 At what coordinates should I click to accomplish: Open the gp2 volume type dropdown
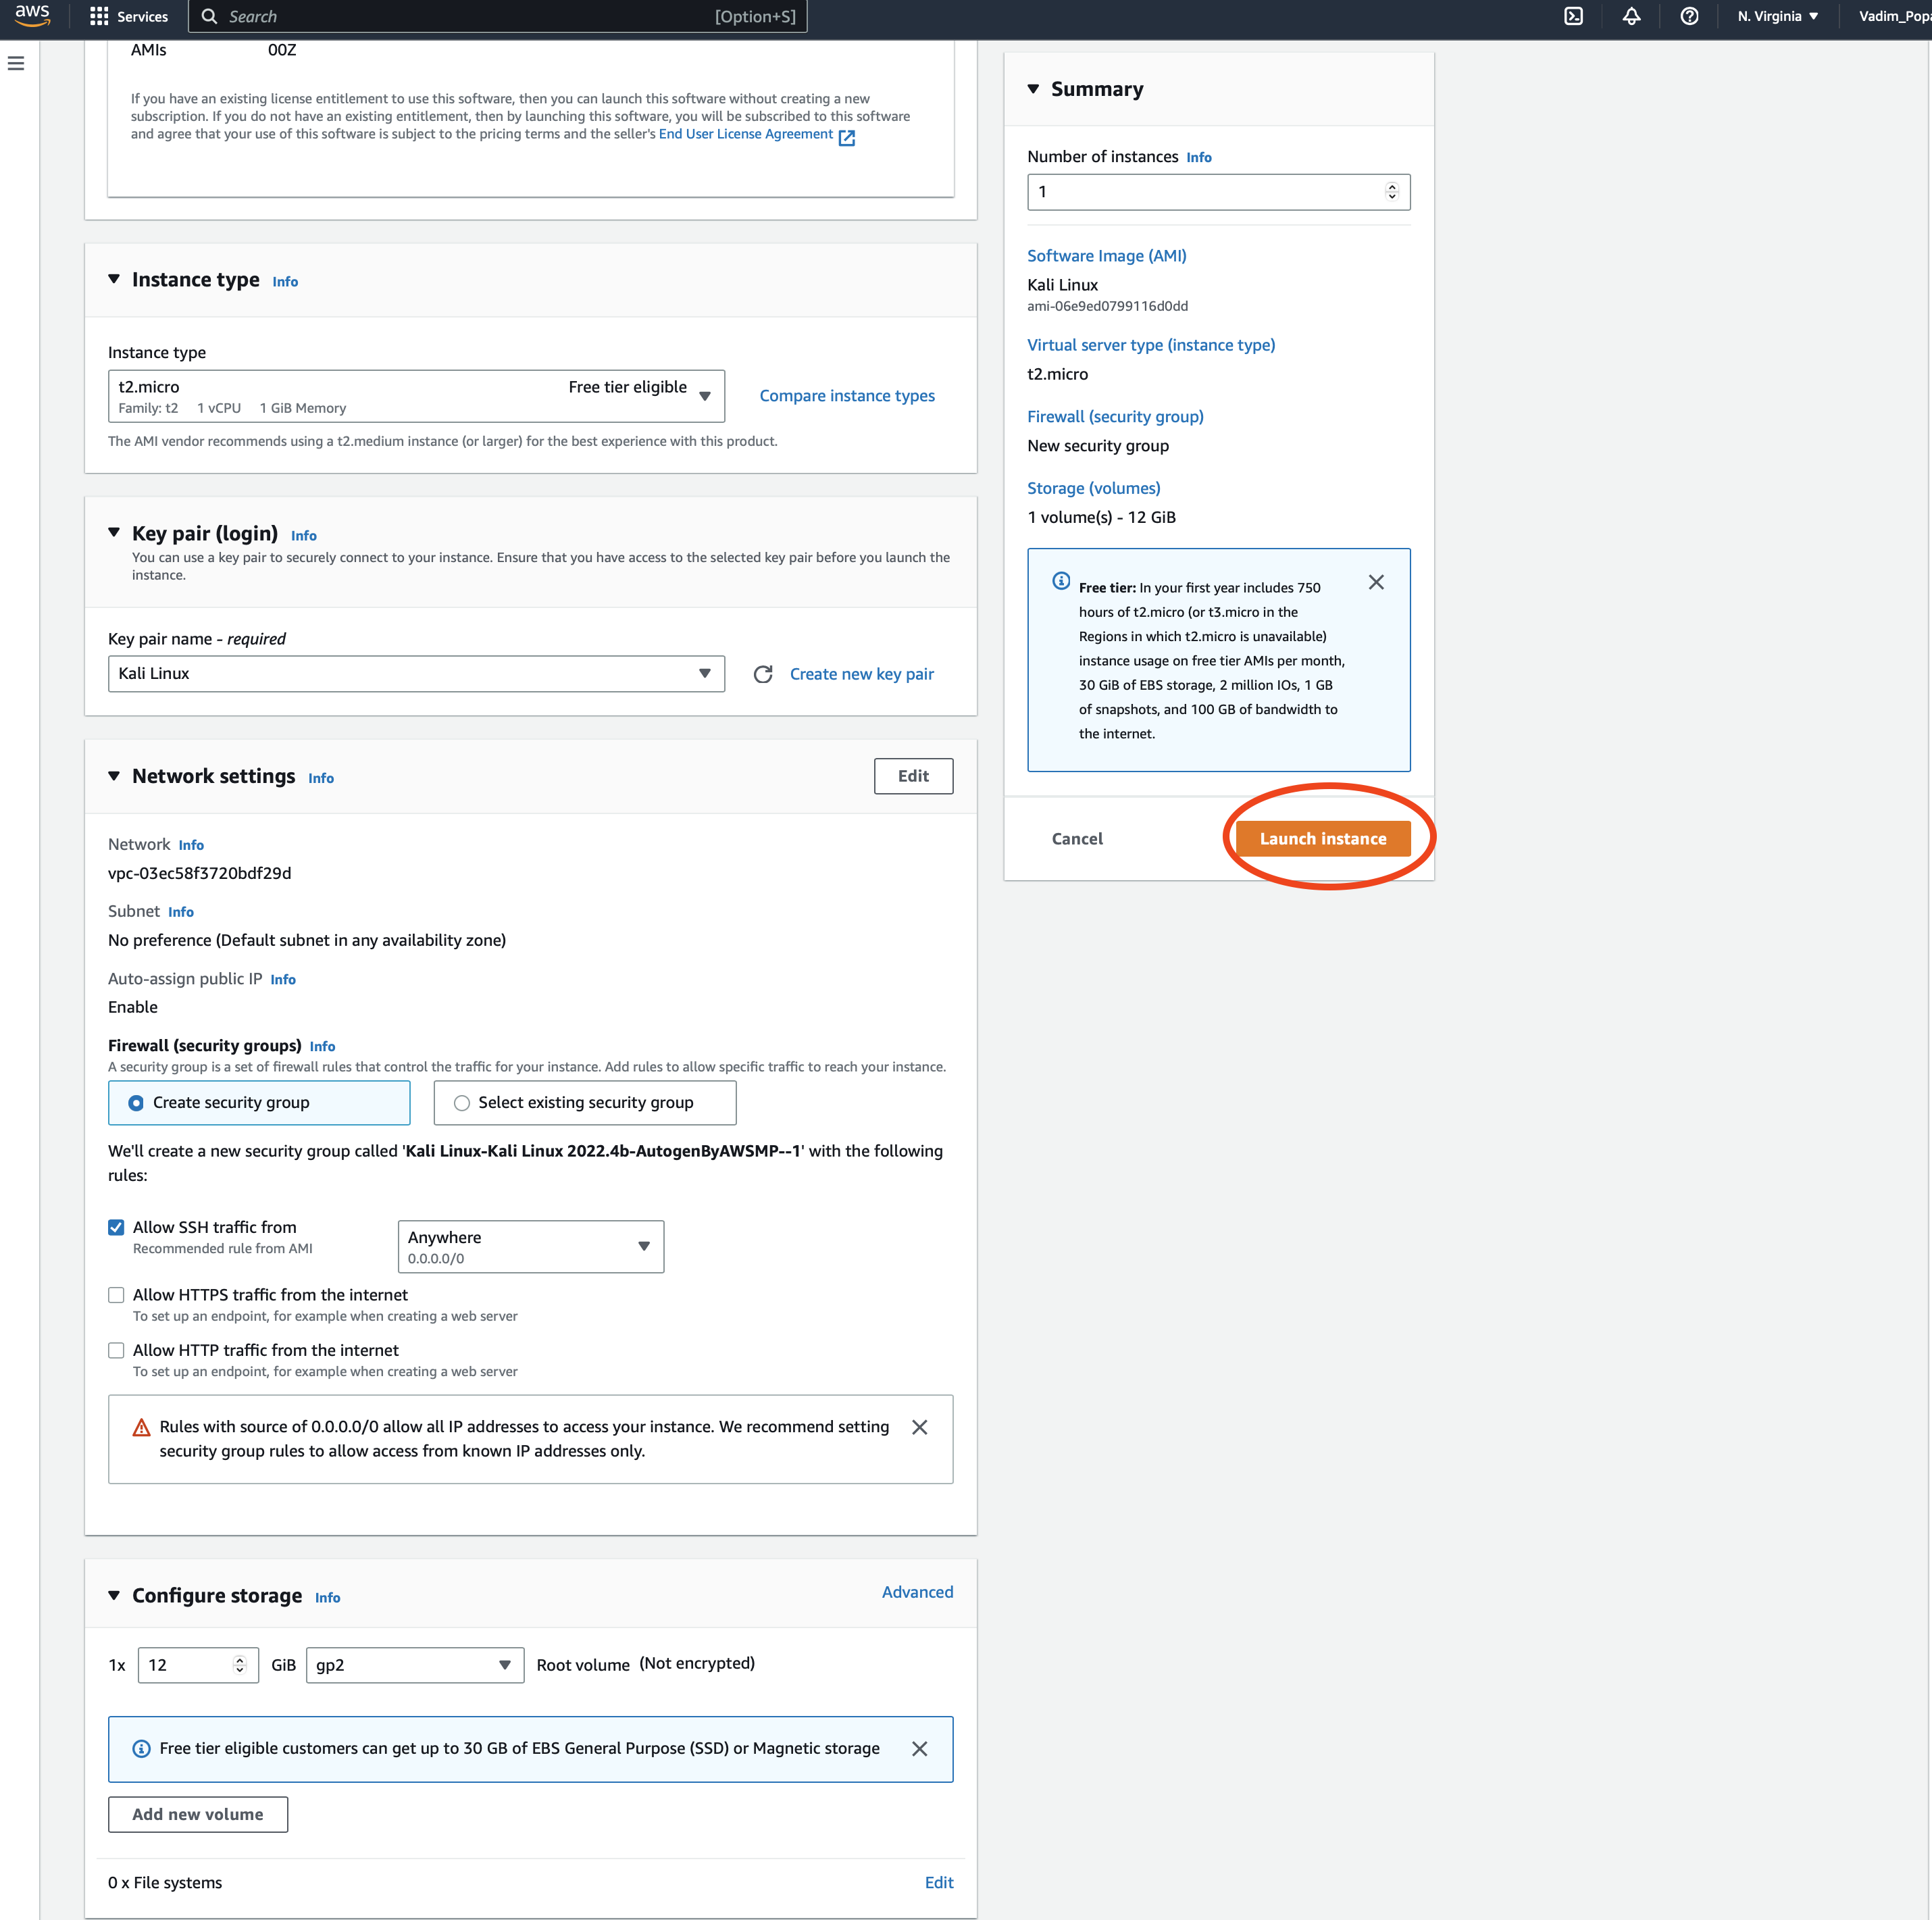pyautogui.click(x=504, y=1664)
